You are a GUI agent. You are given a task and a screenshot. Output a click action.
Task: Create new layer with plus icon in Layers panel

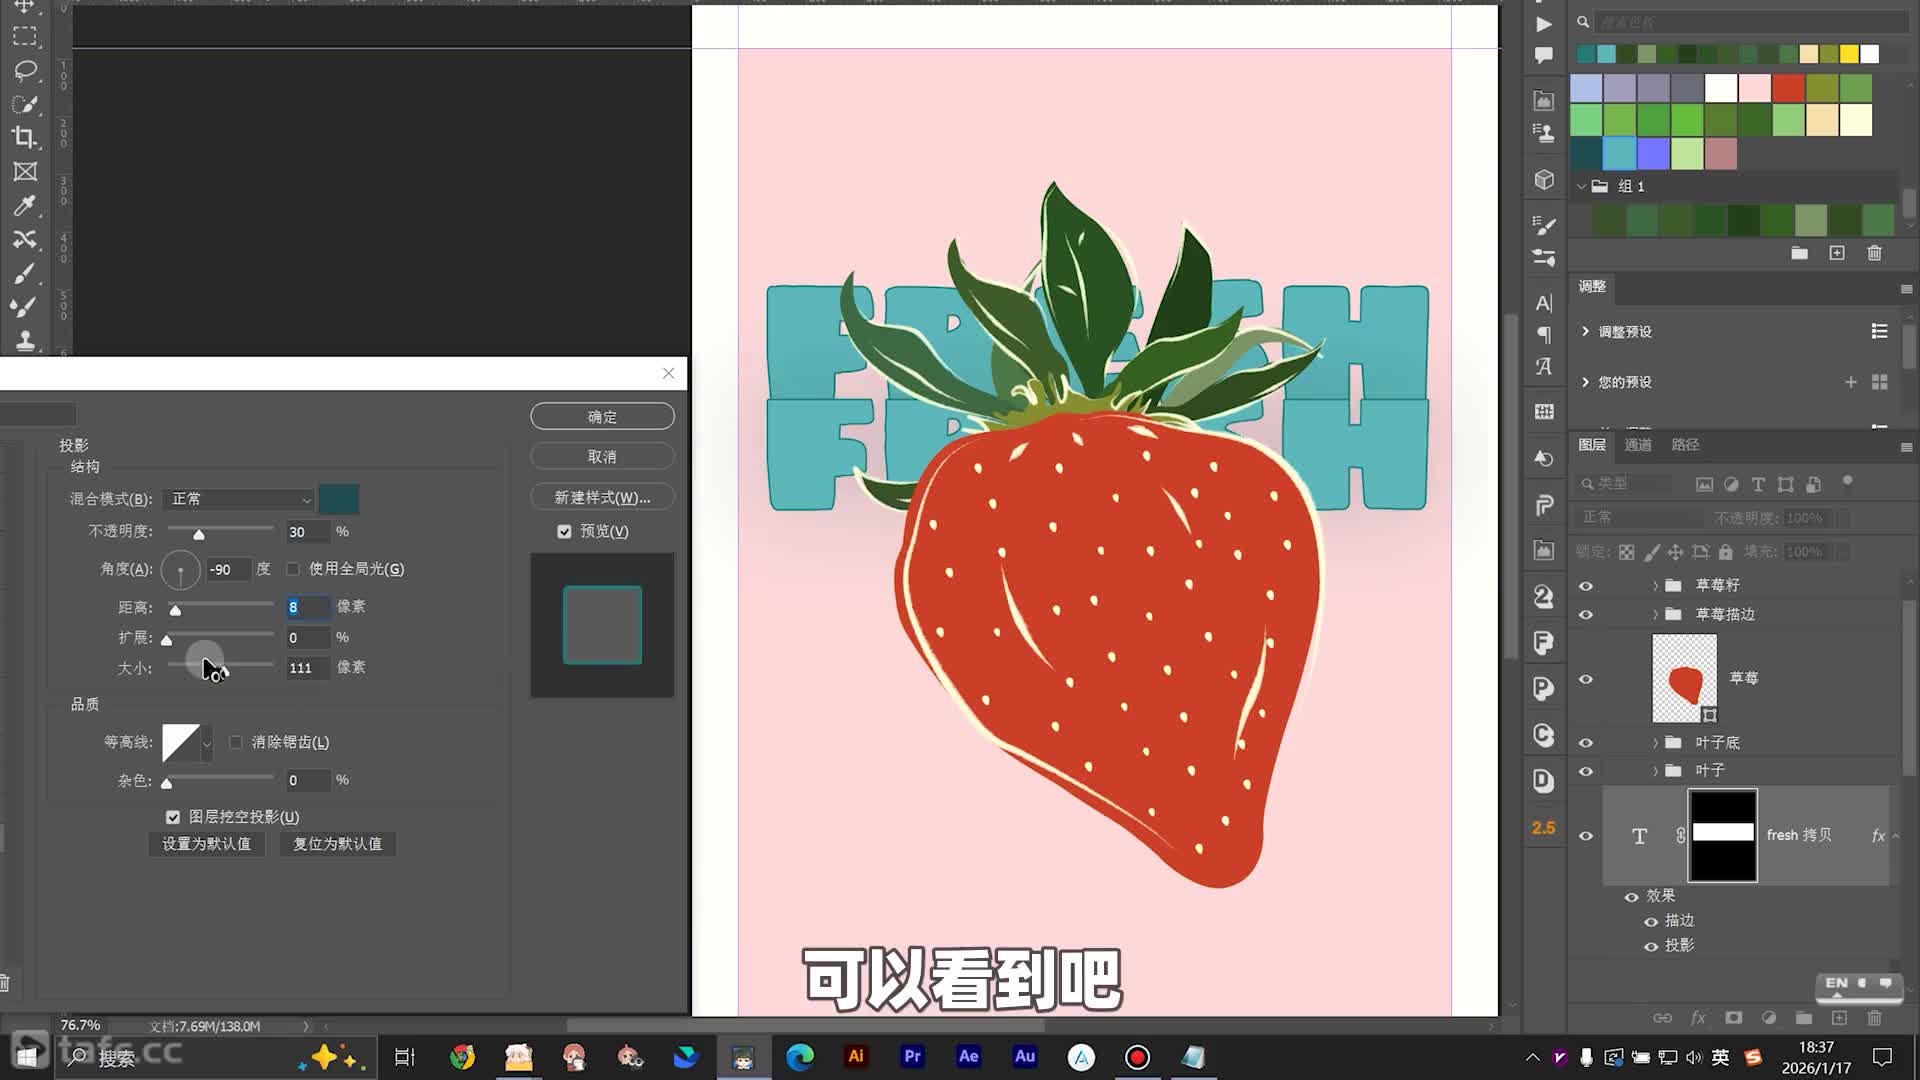click(1839, 1018)
